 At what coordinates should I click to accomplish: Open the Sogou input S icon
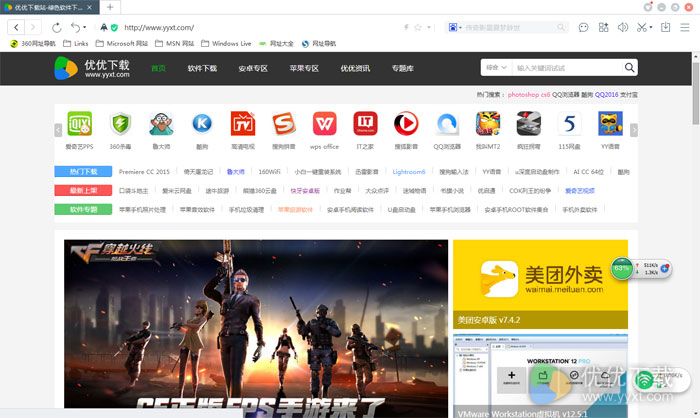pyautogui.click(x=283, y=124)
